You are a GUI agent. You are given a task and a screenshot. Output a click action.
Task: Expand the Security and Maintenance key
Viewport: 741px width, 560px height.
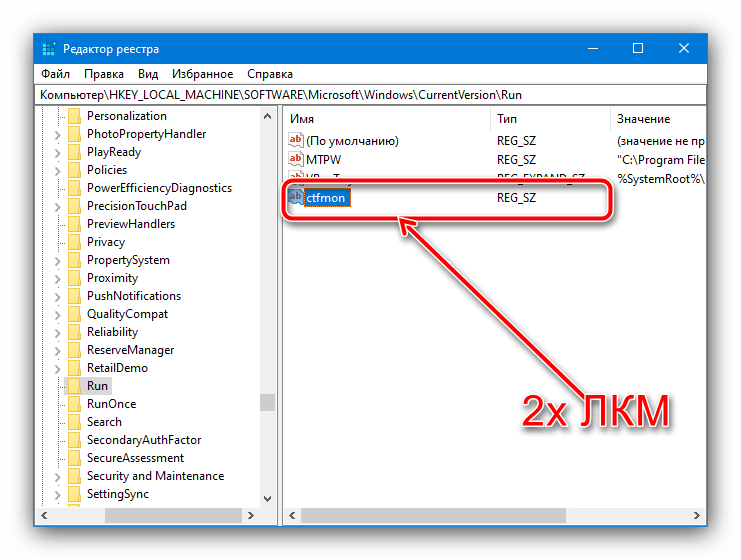tap(57, 477)
